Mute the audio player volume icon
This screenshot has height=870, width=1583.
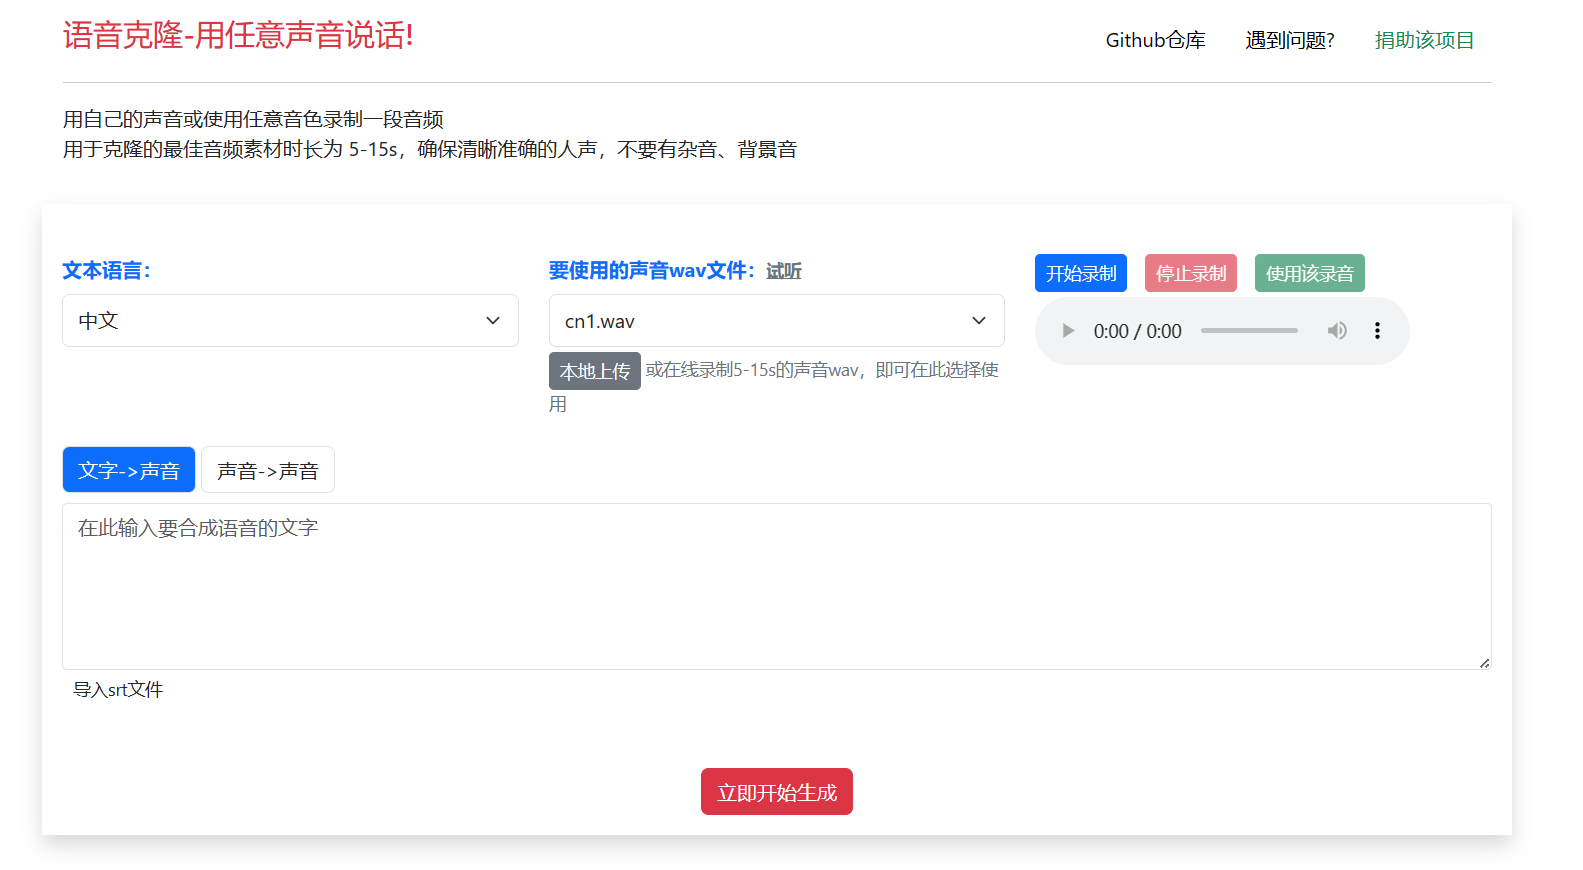click(x=1337, y=331)
